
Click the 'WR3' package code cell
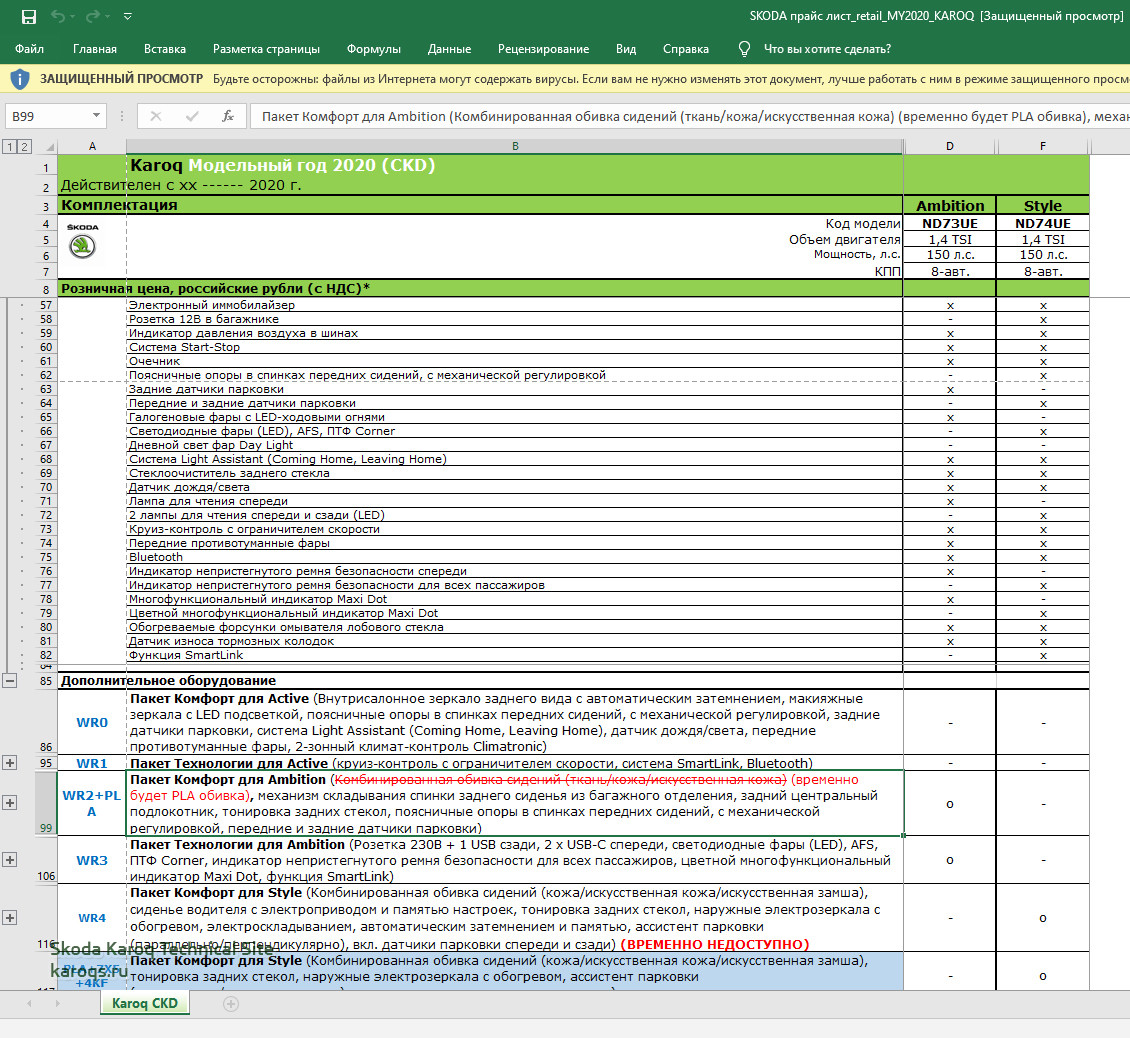(92, 860)
